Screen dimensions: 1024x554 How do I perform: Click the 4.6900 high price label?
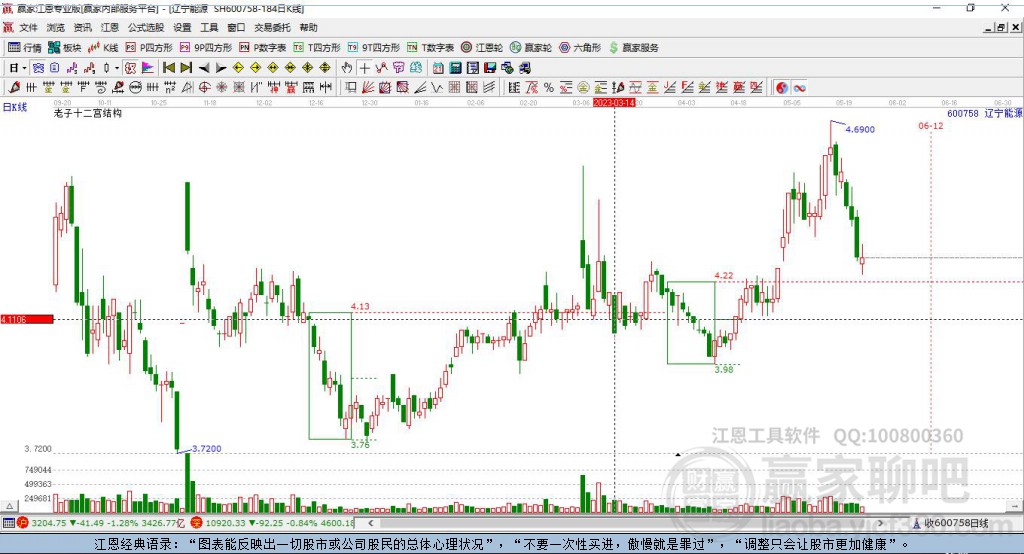[860, 129]
